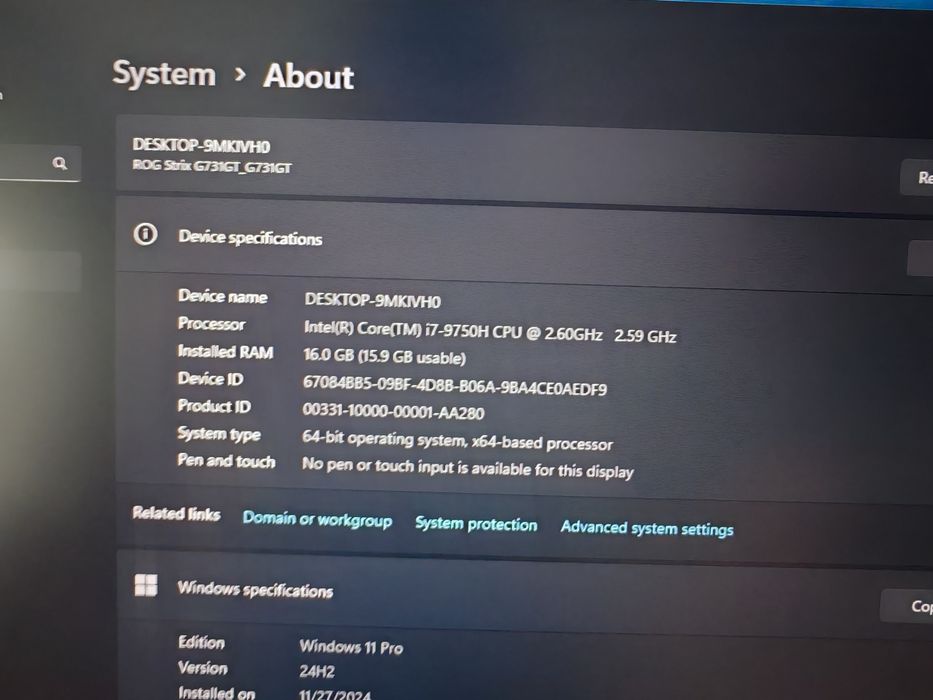
Task: Go back to System in breadcrumb
Action: coord(164,74)
